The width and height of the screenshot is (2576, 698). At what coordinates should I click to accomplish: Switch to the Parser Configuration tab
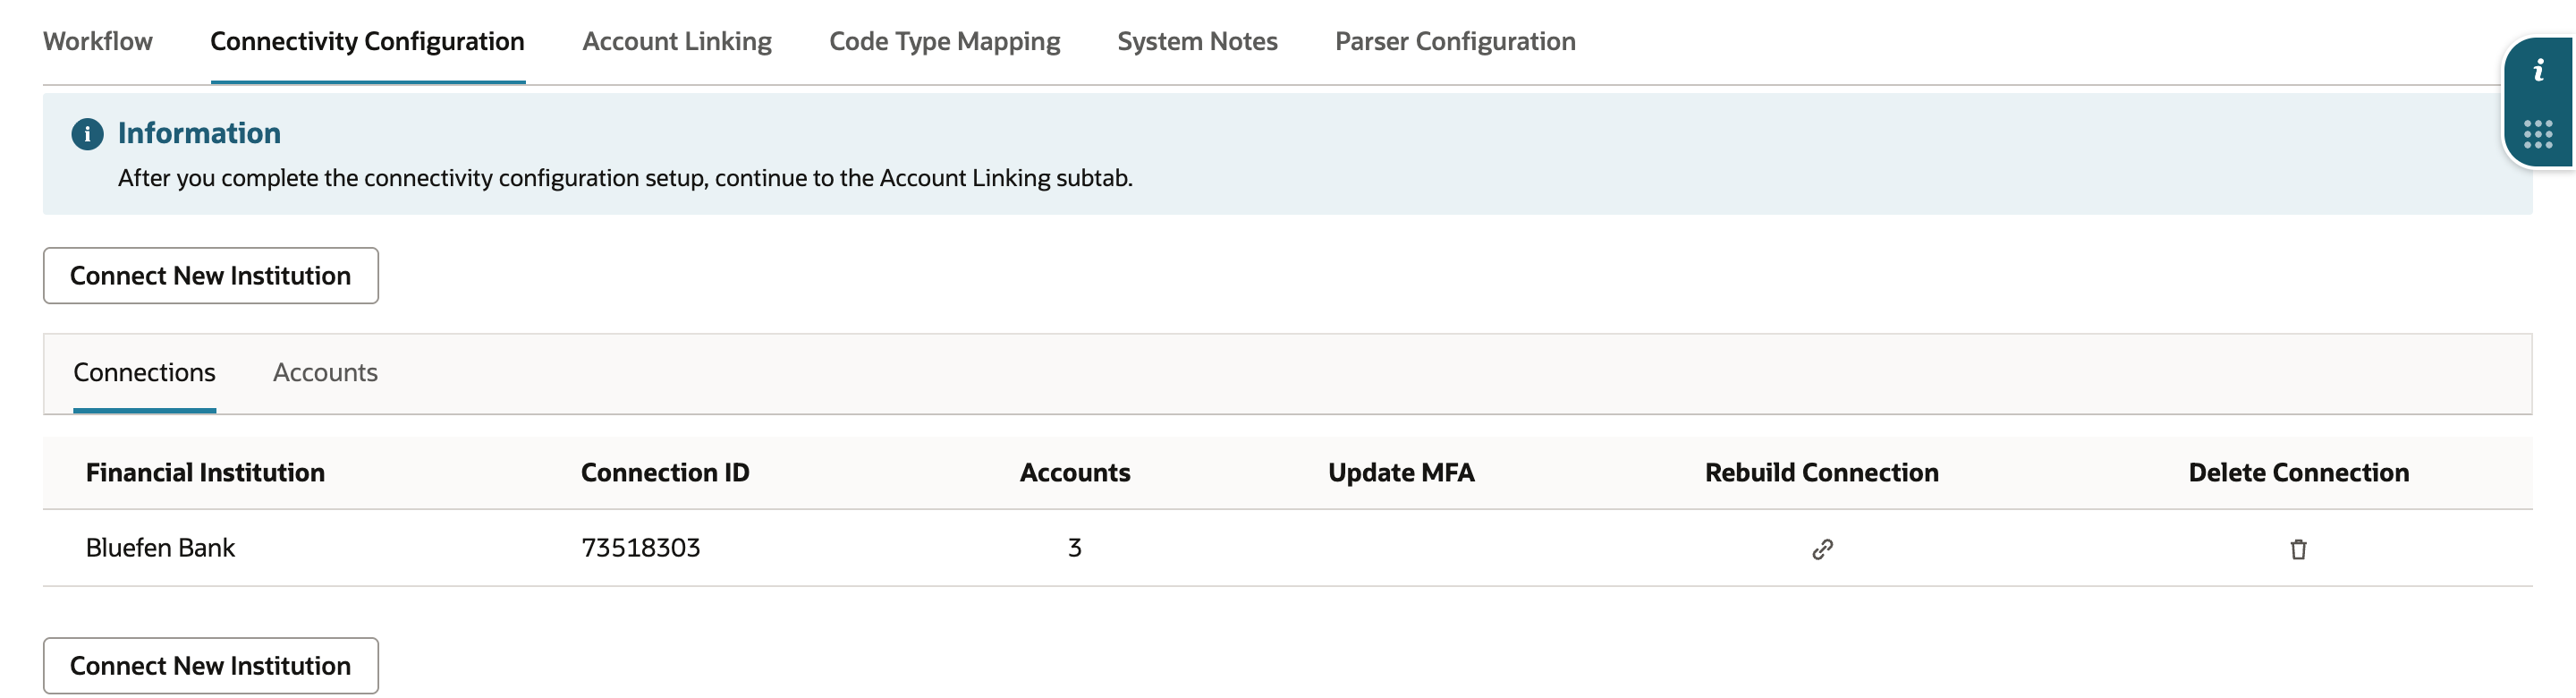click(x=1455, y=41)
